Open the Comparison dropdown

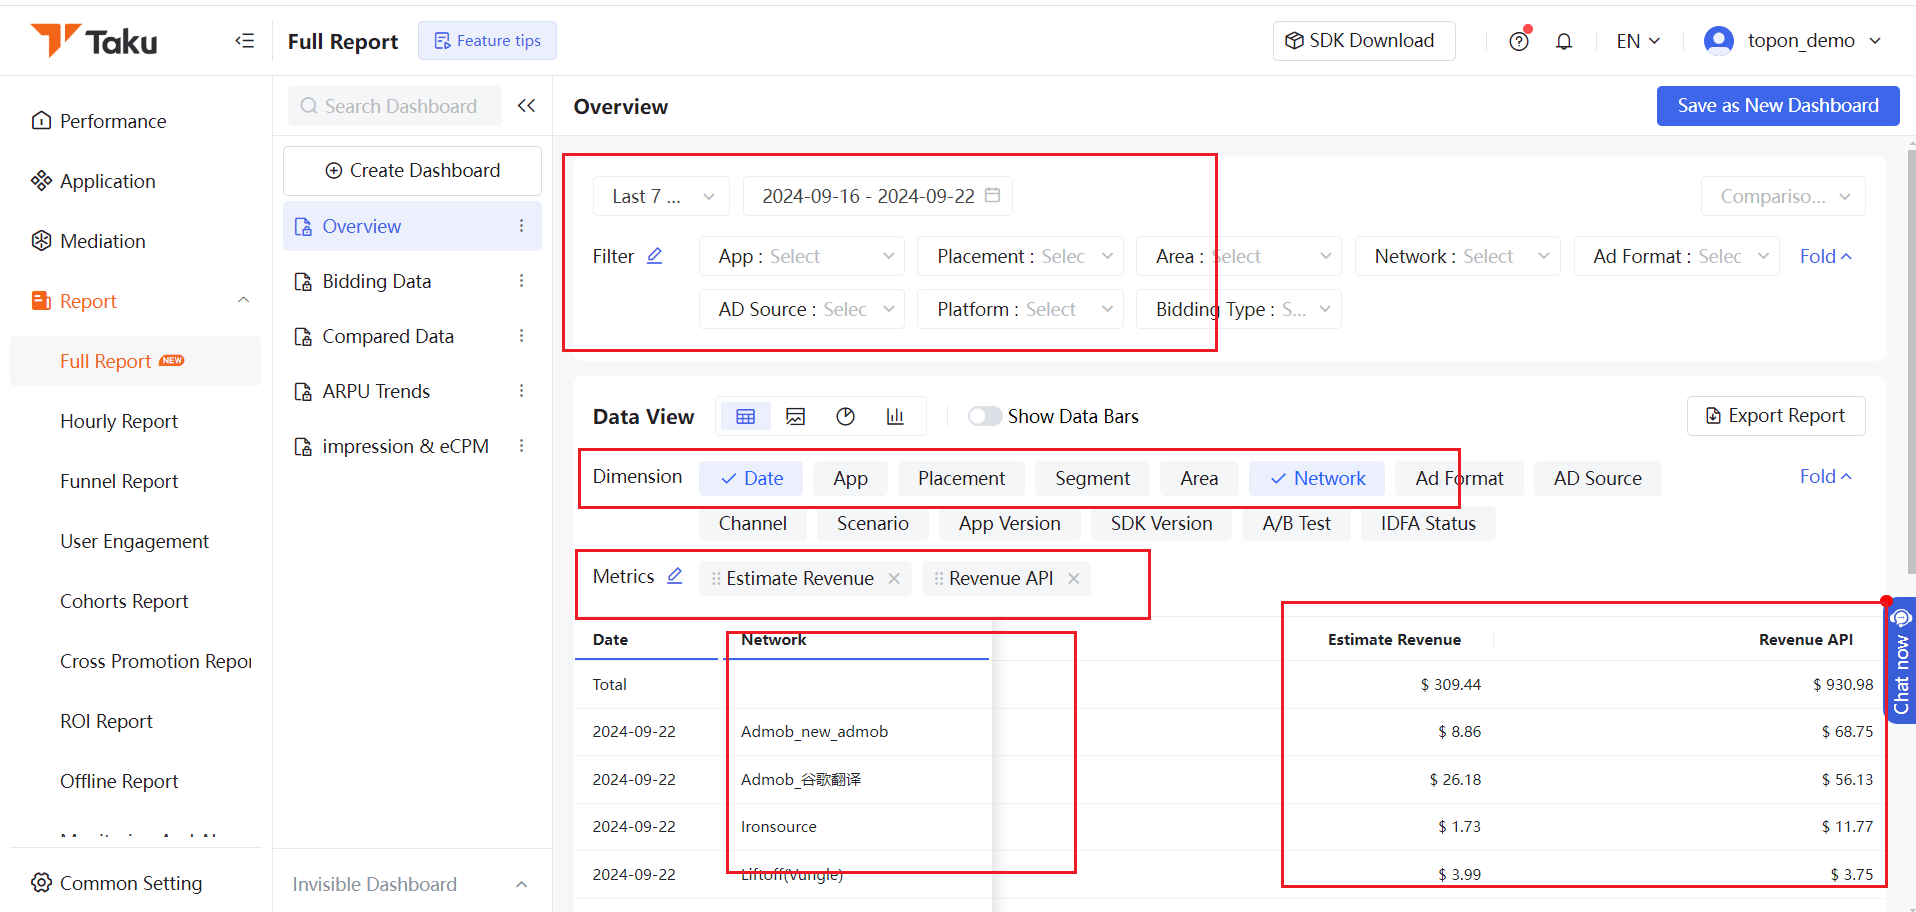tap(1783, 196)
